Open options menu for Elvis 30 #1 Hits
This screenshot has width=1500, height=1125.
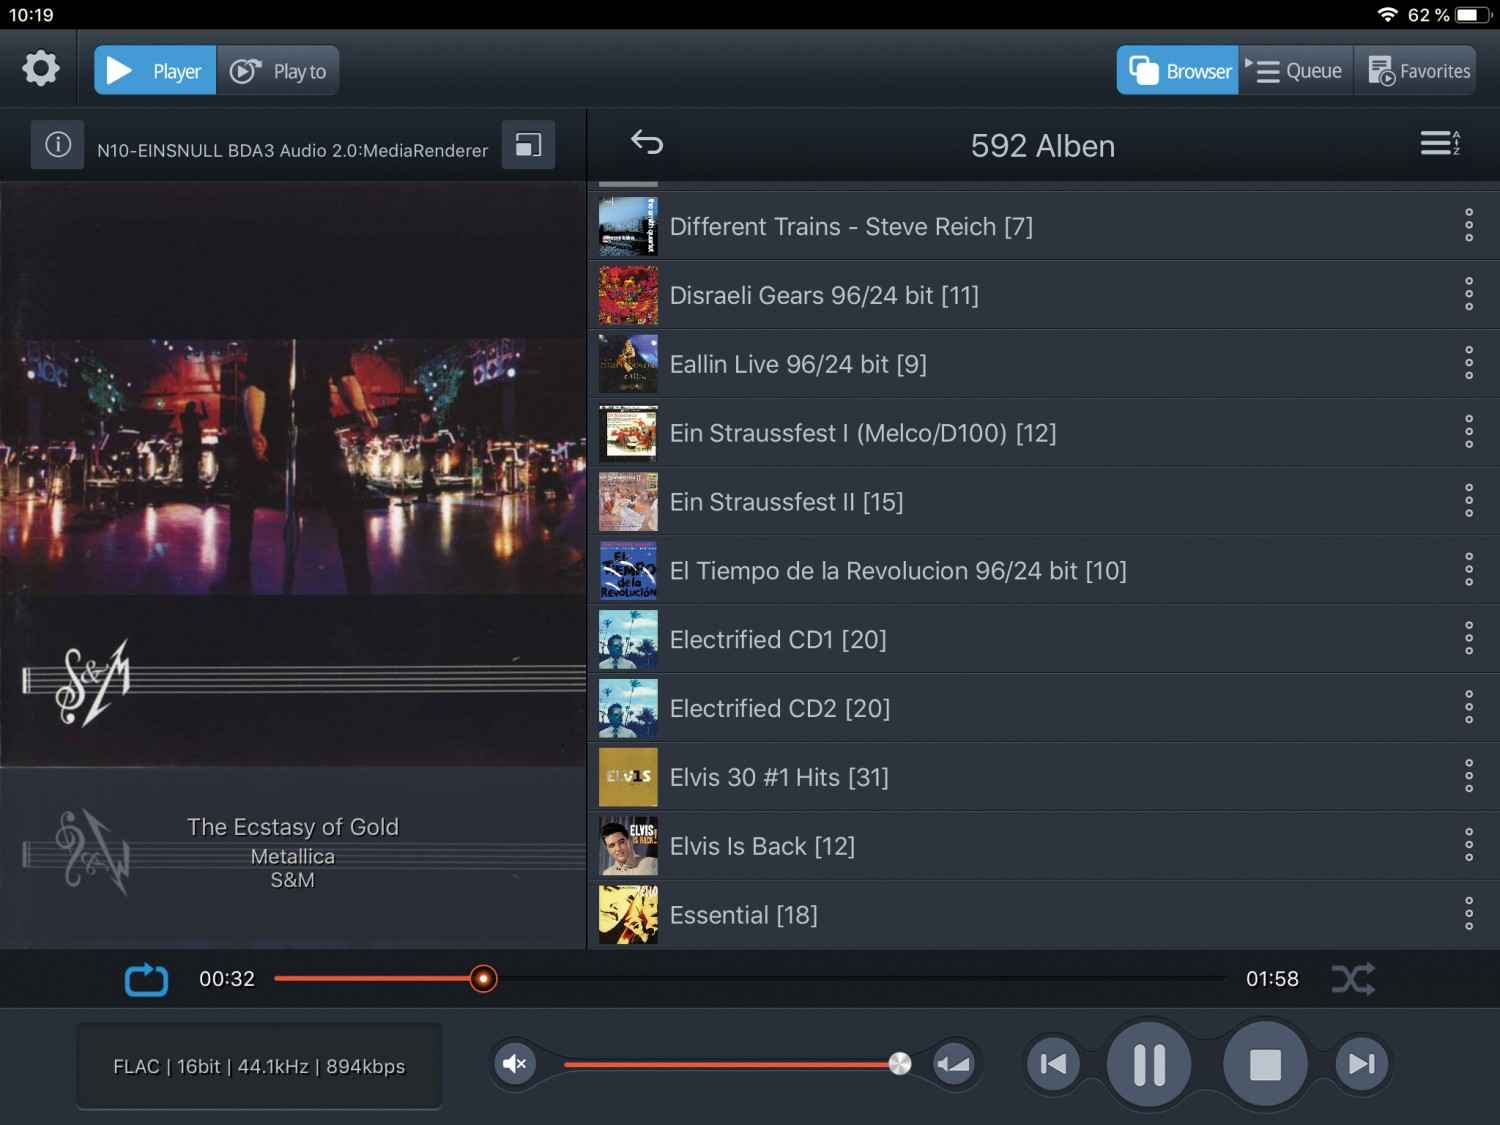pyautogui.click(x=1468, y=777)
